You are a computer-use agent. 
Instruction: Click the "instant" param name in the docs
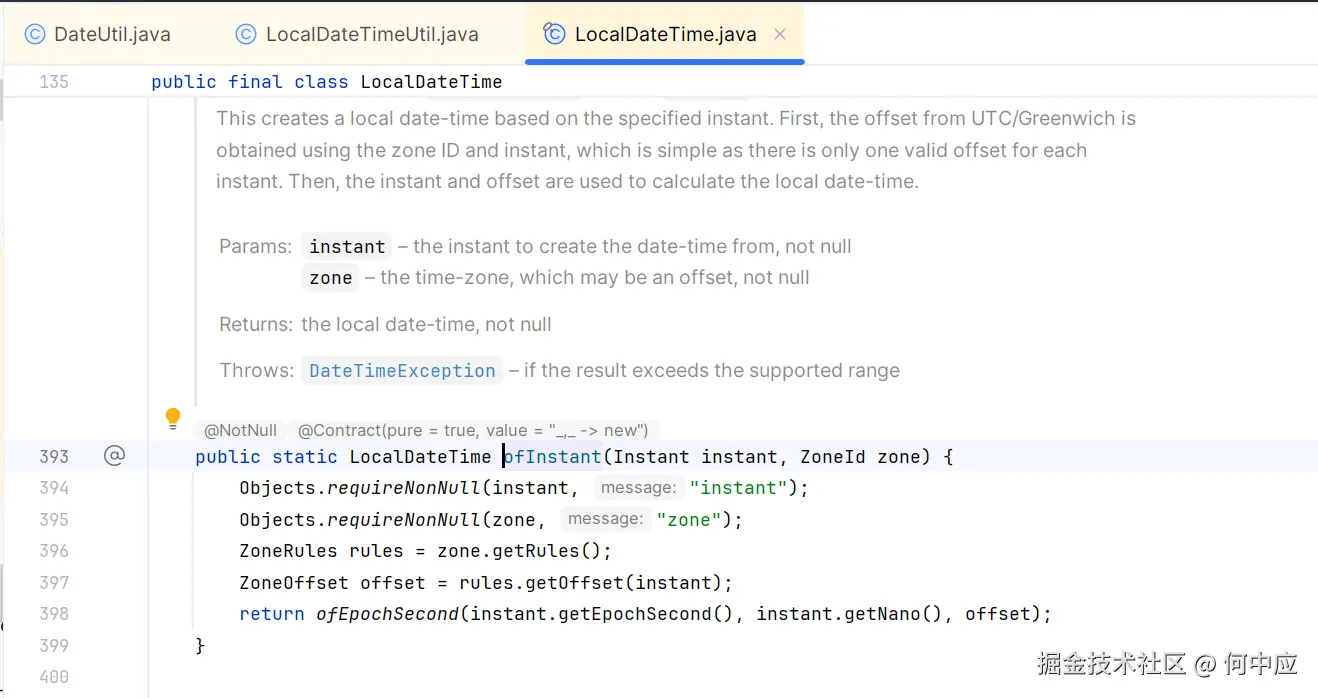pyautogui.click(x=347, y=247)
